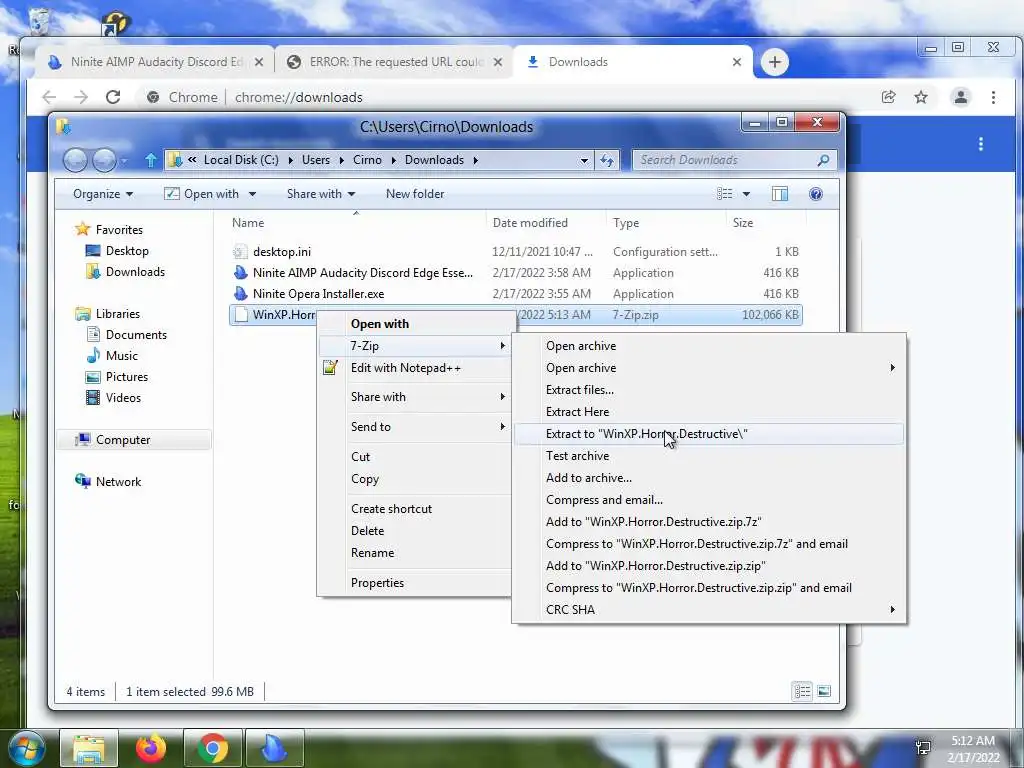Click the Explorer forward navigation arrow
The height and width of the screenshot is (768, 1024).
coord(104,160)
